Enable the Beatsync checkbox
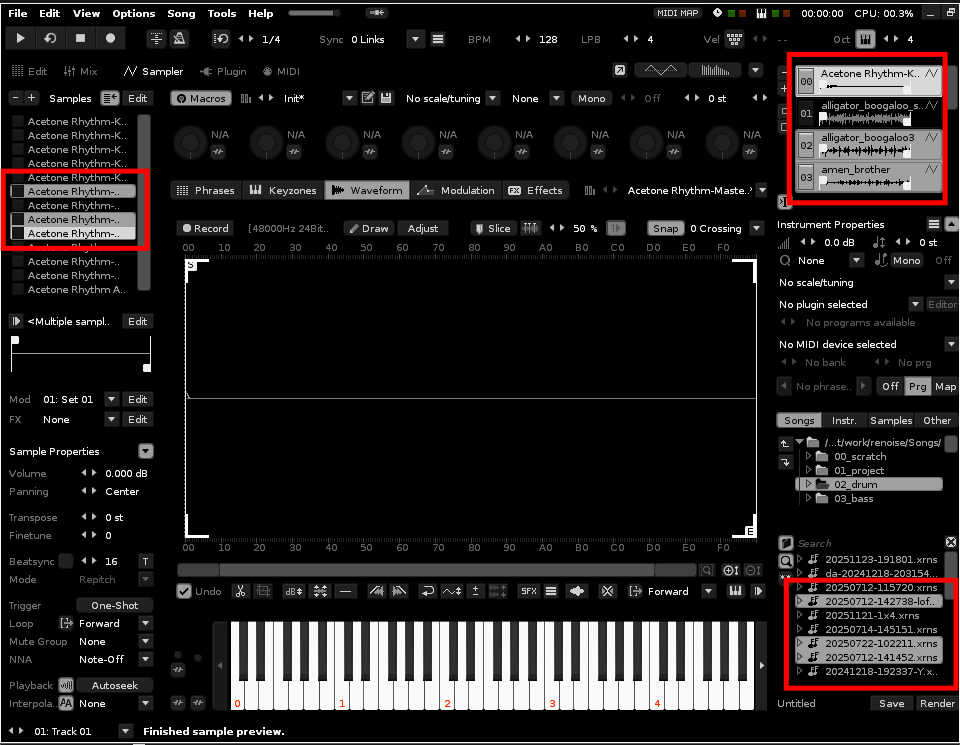This screenshot has height=745, width=960. [x=66, y=561]
